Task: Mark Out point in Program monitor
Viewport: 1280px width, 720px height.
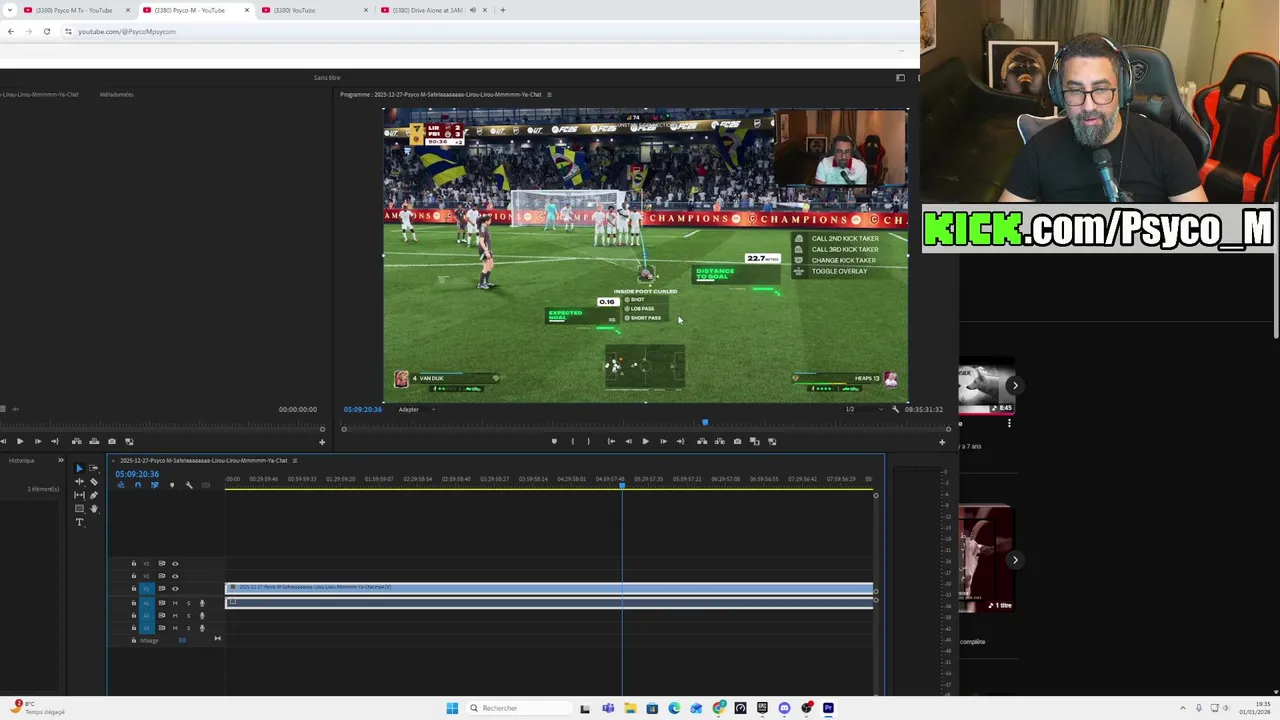Action: [588, 441]
